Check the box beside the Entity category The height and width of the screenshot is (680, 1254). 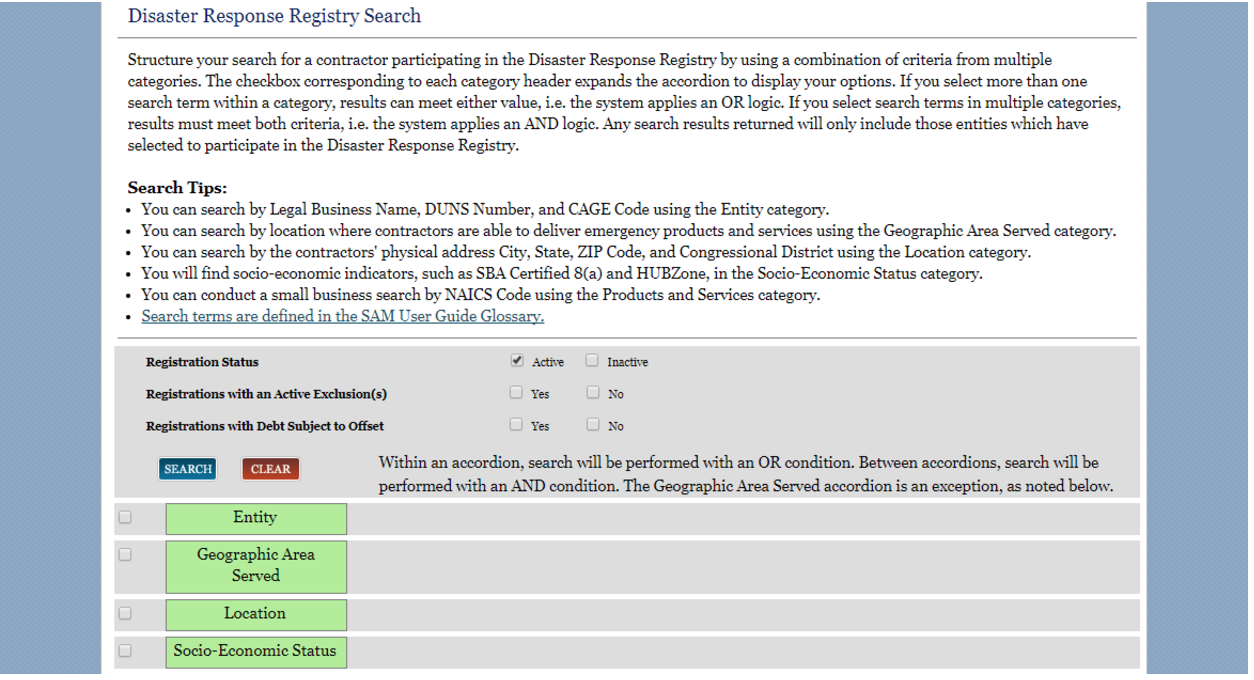click(x=125, y=516)
